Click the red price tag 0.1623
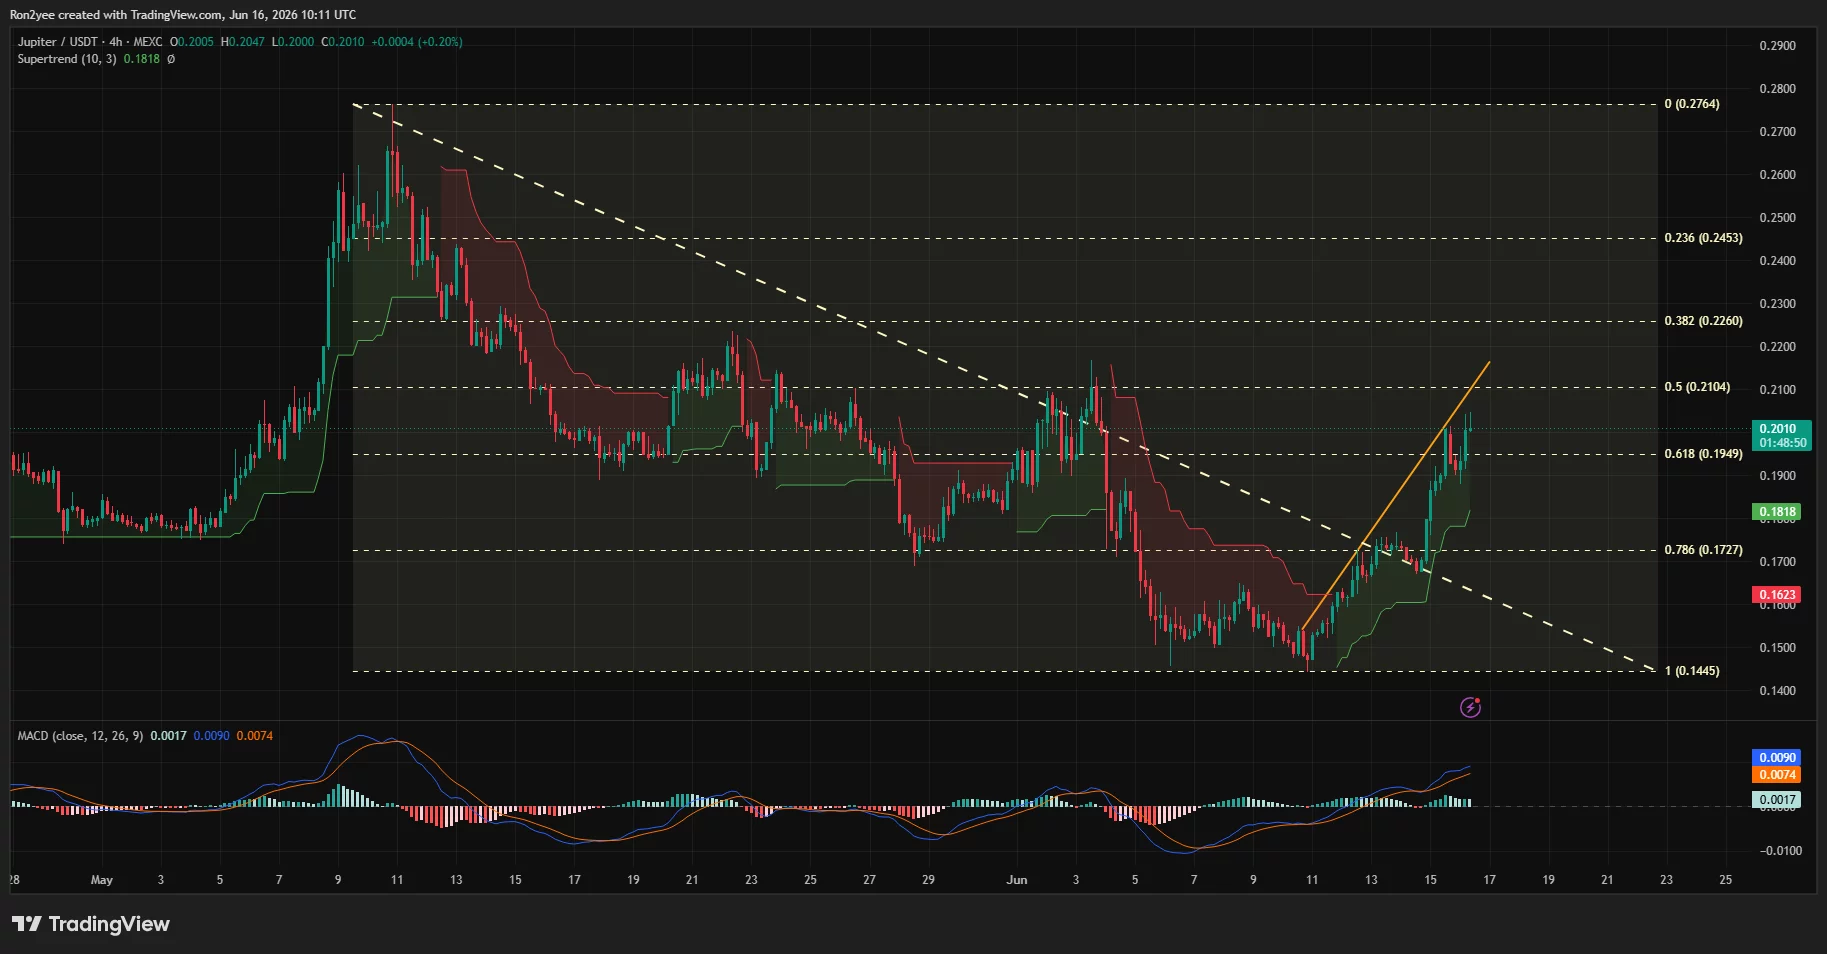The width and height of the screenshot is (1827, 954). point(1777,595)
